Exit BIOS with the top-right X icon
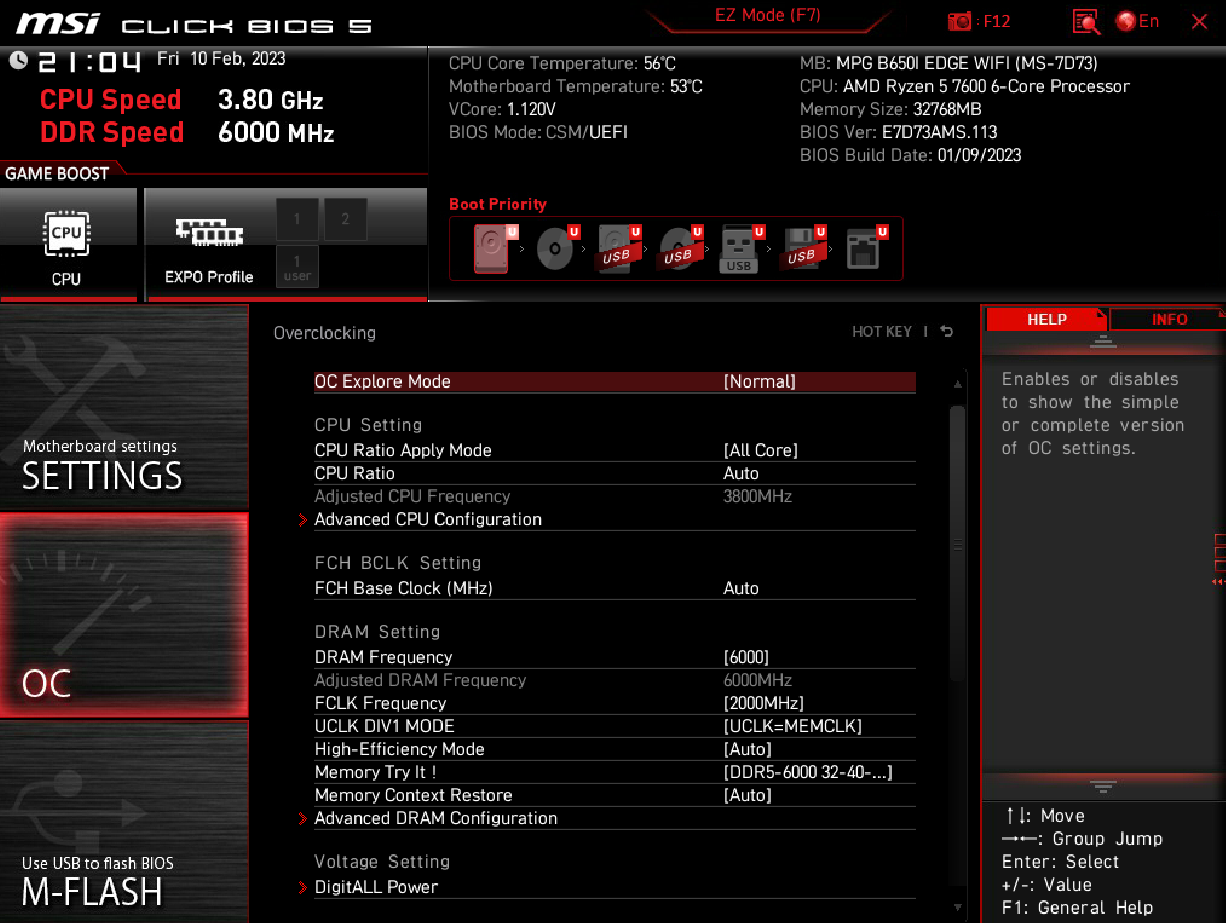The width and height of the screenshot is (1226, 923). 1199,21
